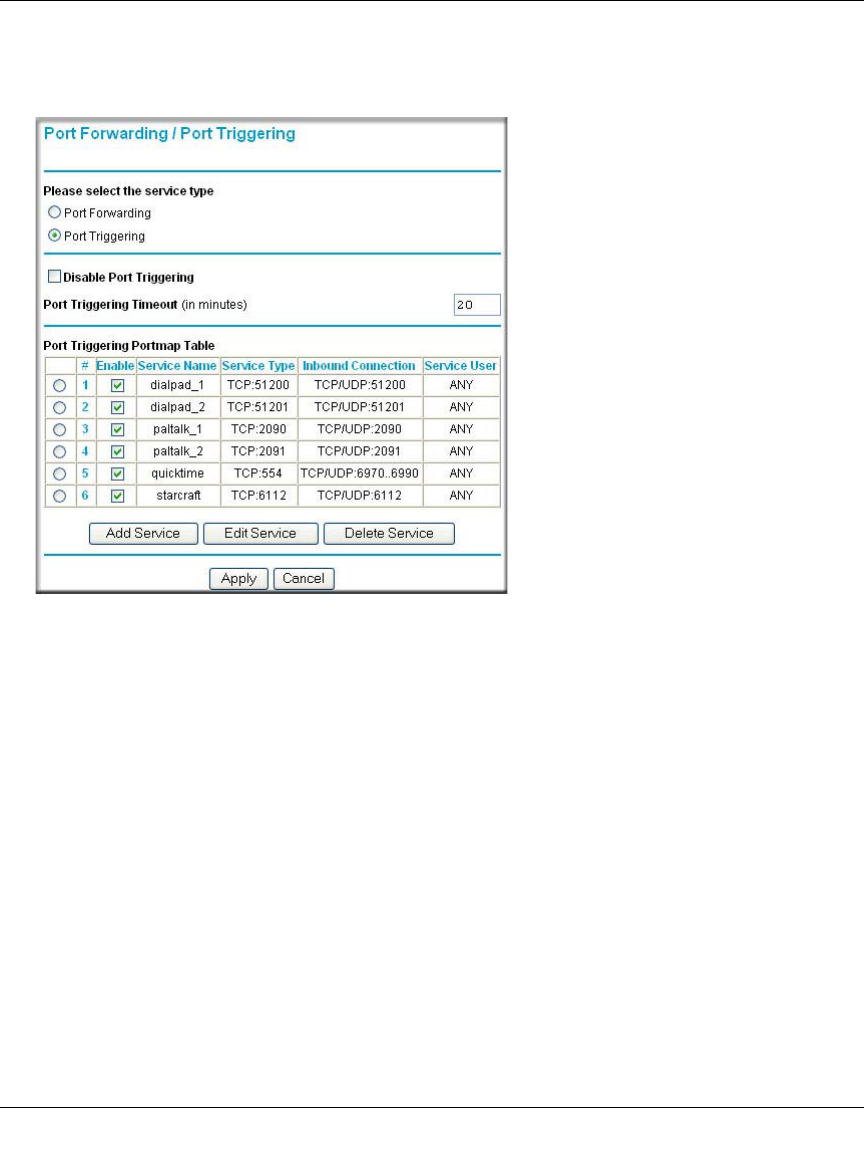Click the TCP/UDP:2090 inbound connection cell
864x1170 pixels.
pyautogui.click(x=360, y=429)
